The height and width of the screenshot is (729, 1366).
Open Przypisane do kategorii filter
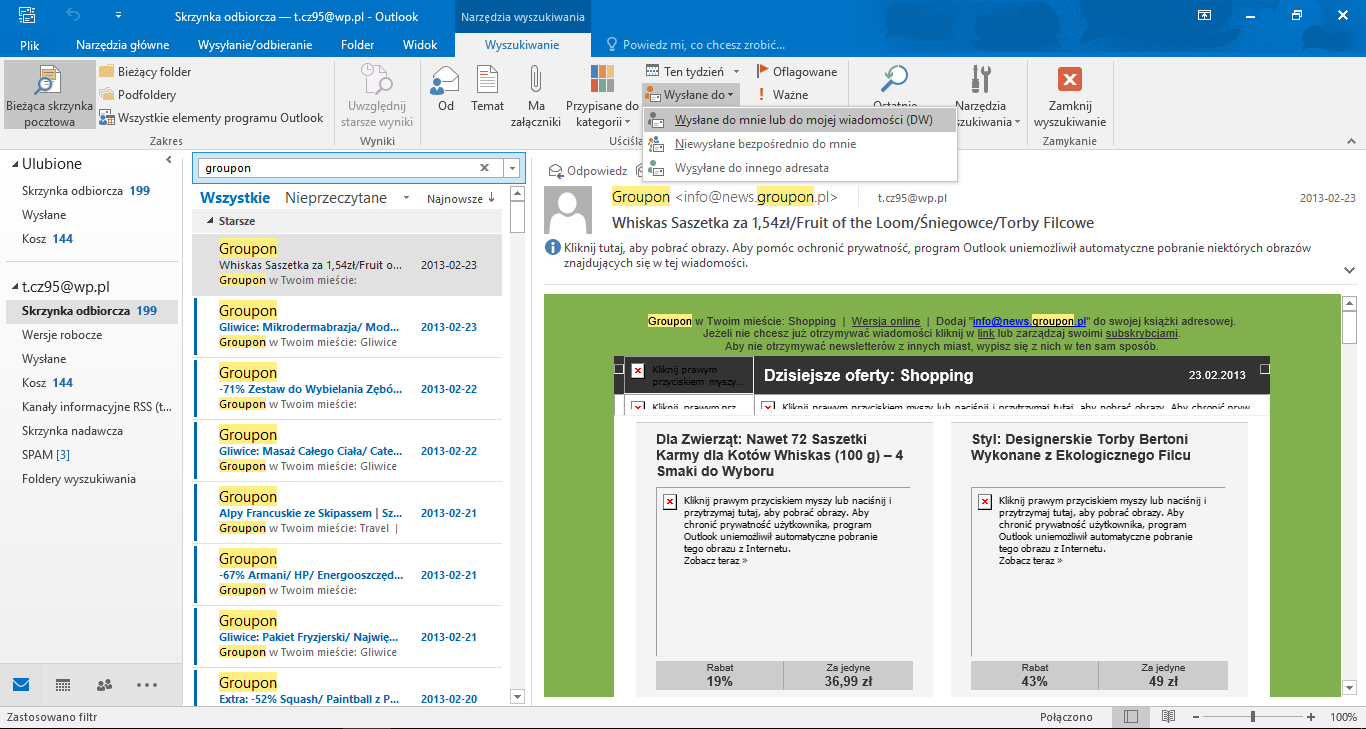602,96
